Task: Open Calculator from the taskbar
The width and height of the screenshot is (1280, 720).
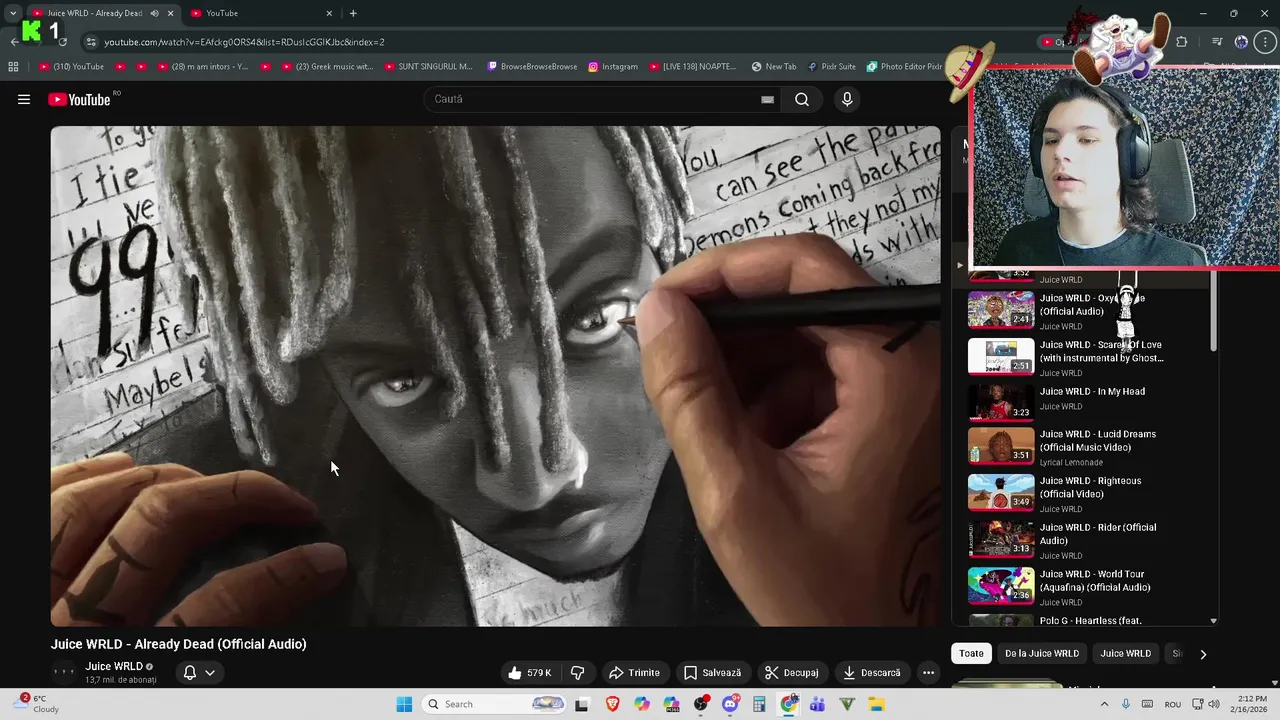Action: 759,704
